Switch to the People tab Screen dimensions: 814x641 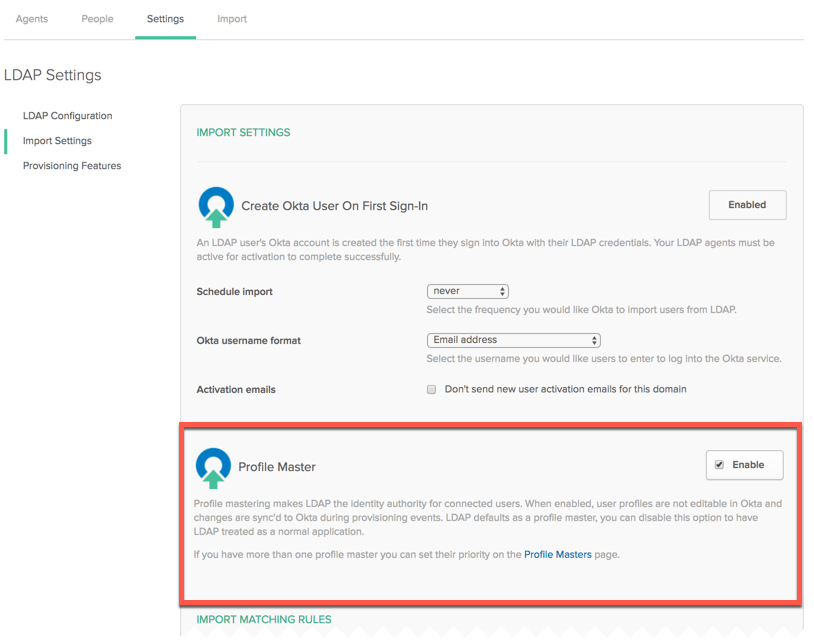click(x=97, y=19)
